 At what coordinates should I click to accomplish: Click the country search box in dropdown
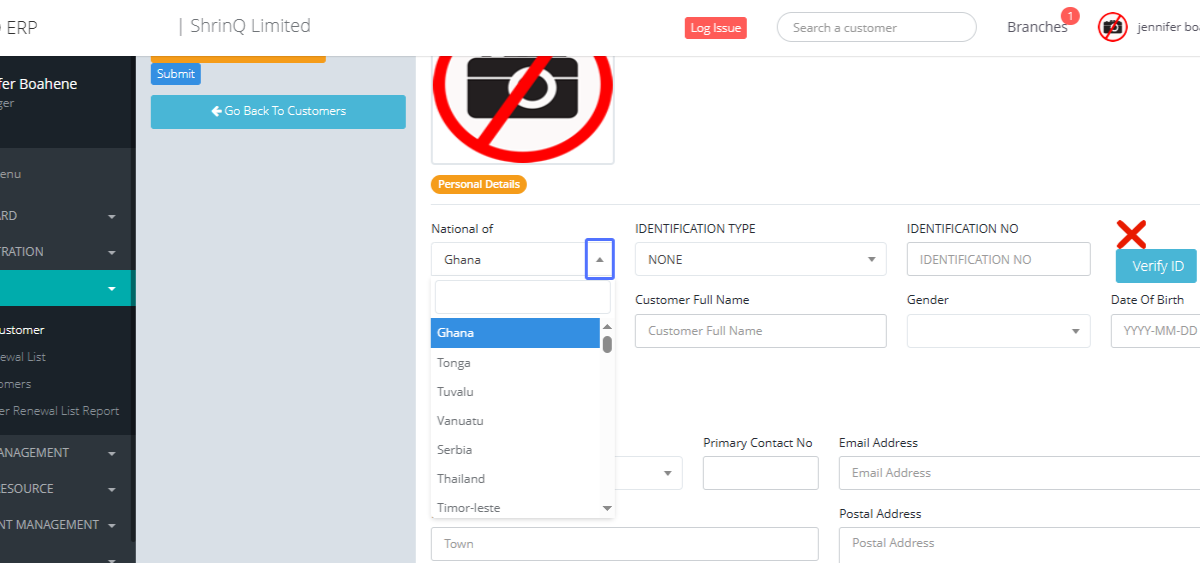[x=522, y=298]
